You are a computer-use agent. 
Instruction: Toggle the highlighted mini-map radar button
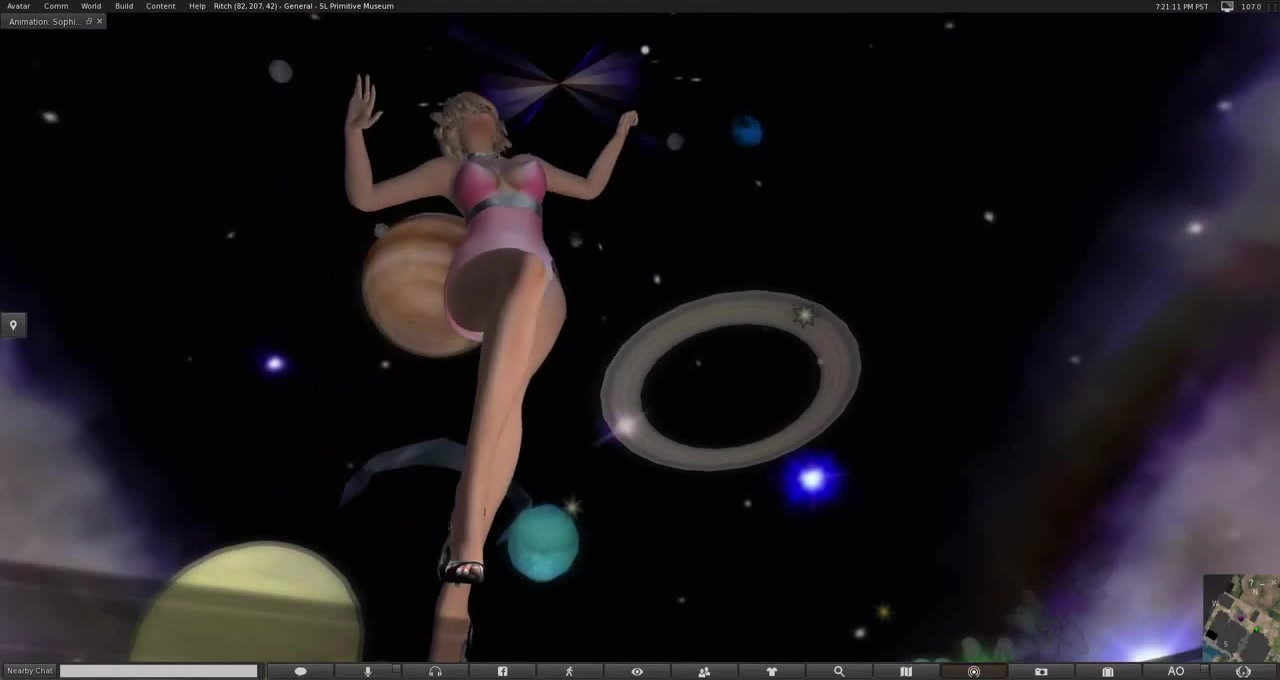[973, 671]
